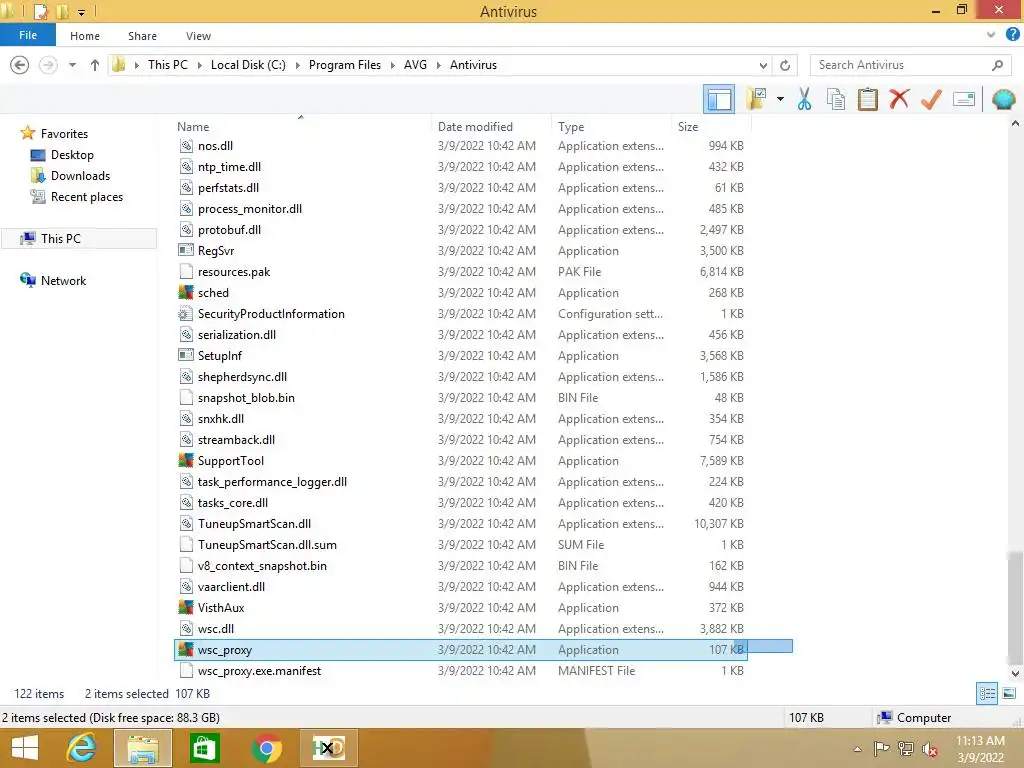
Task: Click Local Disk (C:) breadcrumb
Action: [248, 65]
